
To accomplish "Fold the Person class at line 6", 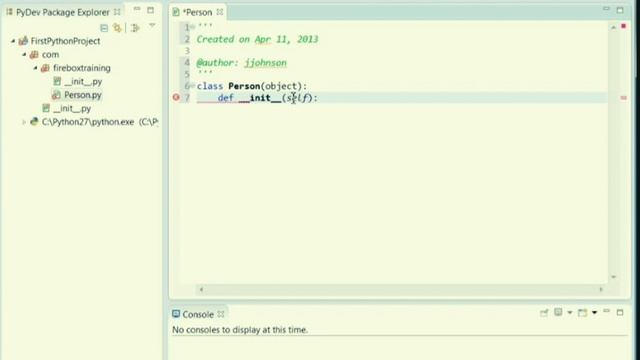I will (193, 86).
